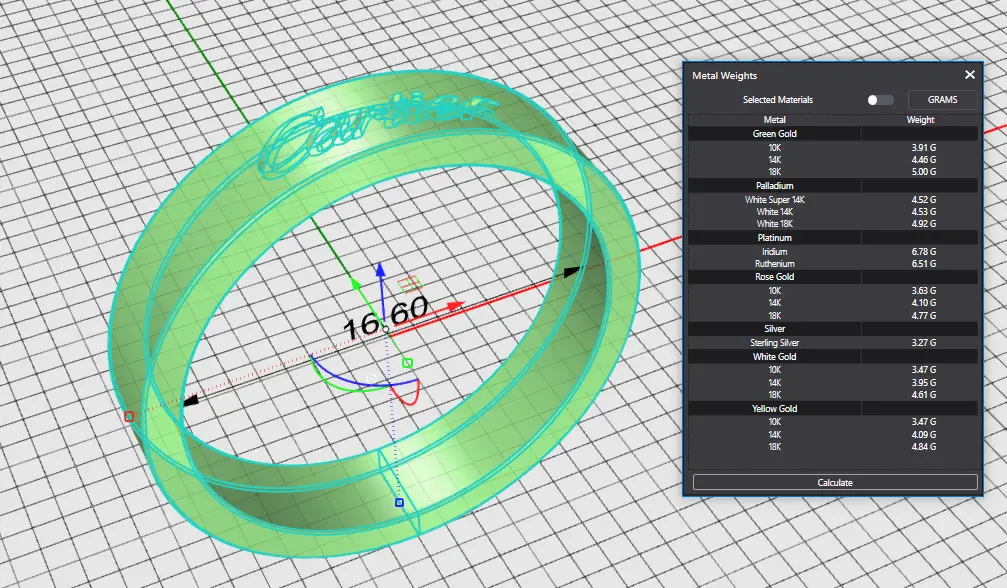1007x588 pixels.
Task: Click the Yellow Gold 14K 4.09 G value
Action: (x=924, y=435)
